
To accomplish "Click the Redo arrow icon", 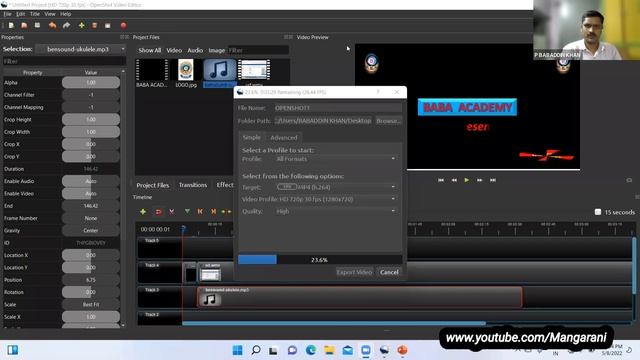I will (x=66, y=25).
